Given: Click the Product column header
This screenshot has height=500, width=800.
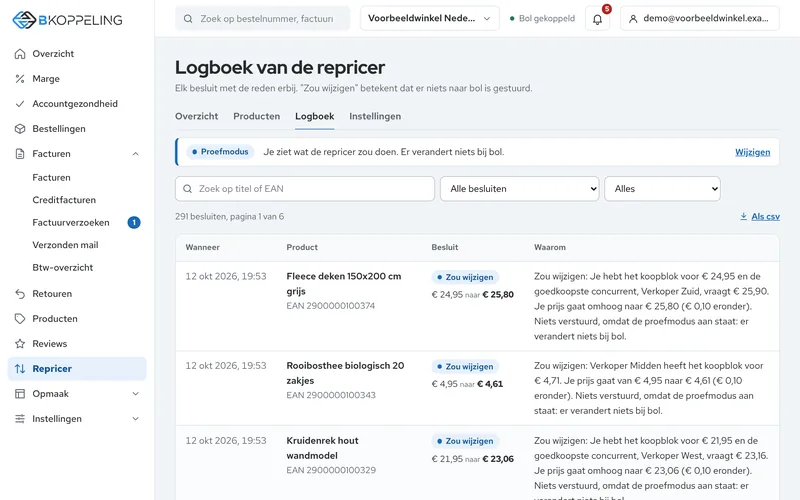Looking at the screenshot, I should coord(302,247).
